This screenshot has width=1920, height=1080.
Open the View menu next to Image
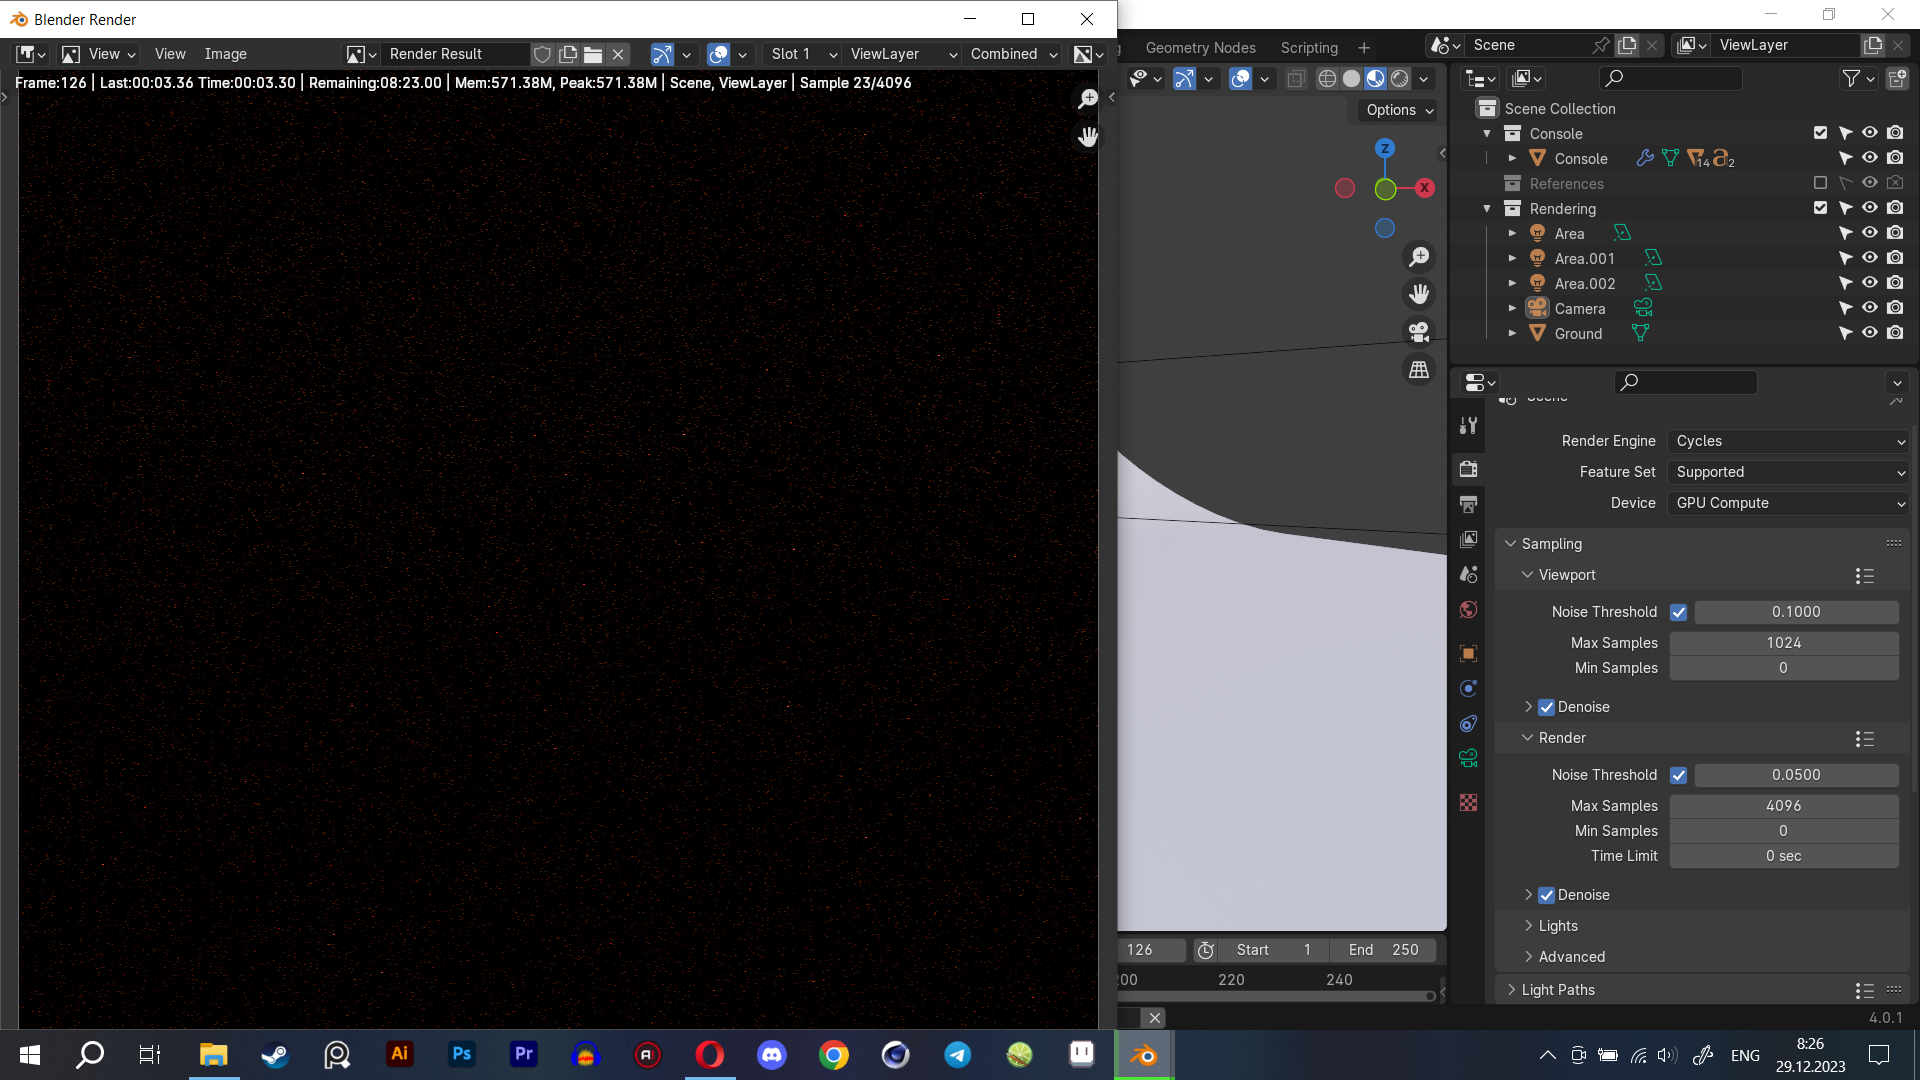click(170, 54)
